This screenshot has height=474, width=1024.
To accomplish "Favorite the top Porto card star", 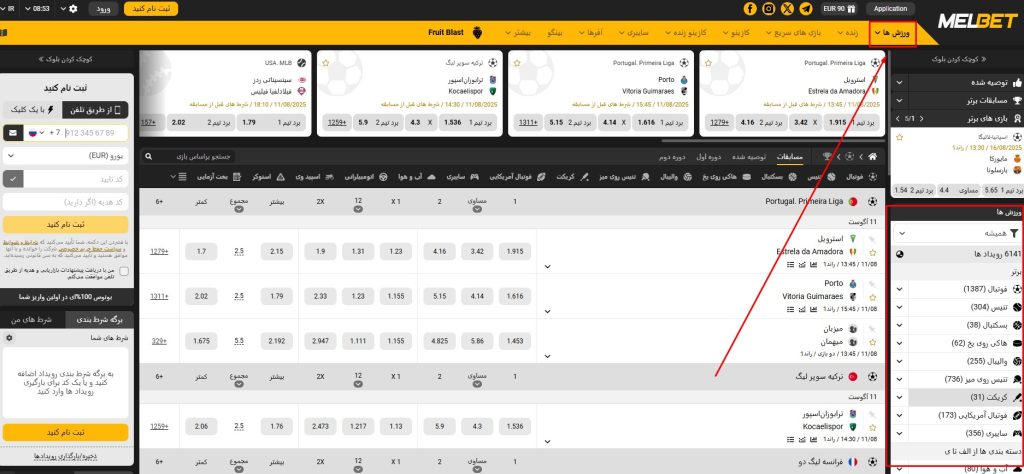I will pos(517,63).
